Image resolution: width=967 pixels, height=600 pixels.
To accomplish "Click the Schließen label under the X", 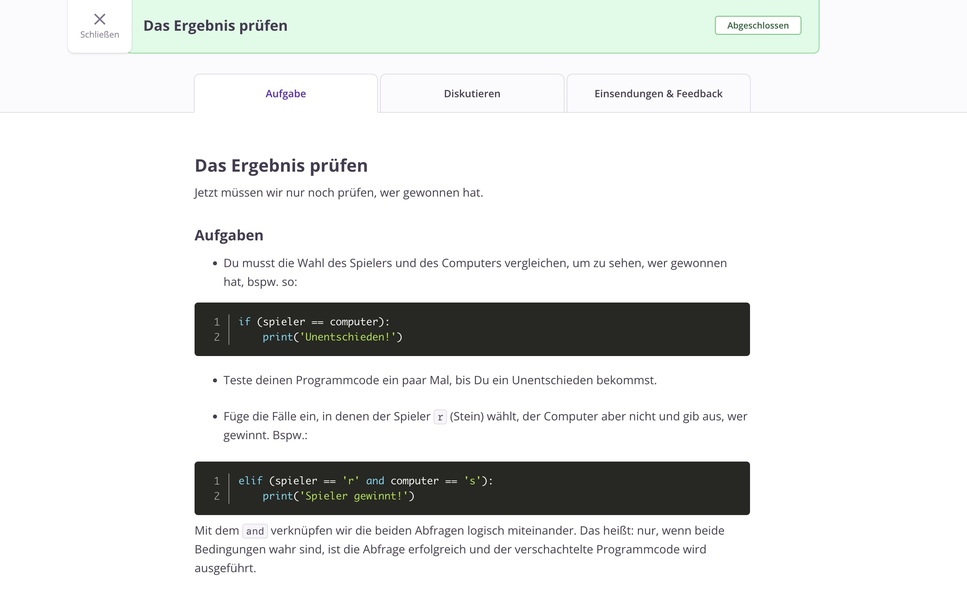I will [100, 35].
